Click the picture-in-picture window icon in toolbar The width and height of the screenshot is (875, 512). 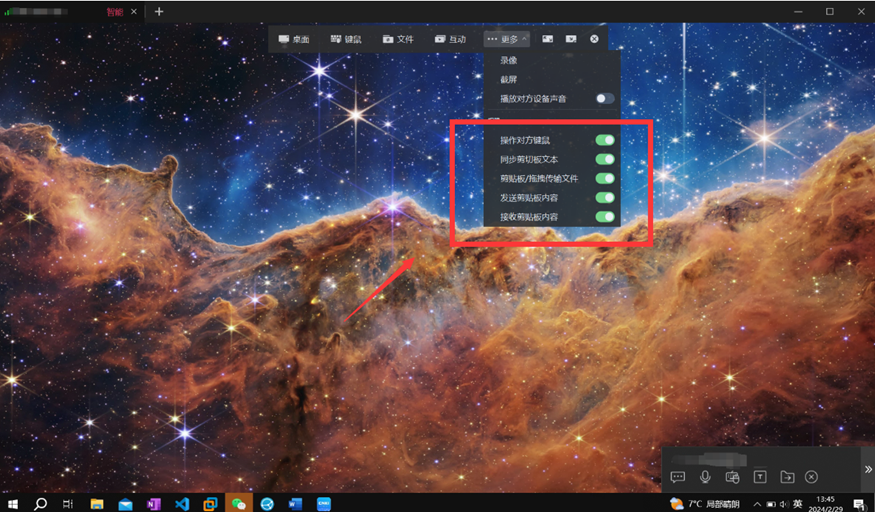point(547,39)
